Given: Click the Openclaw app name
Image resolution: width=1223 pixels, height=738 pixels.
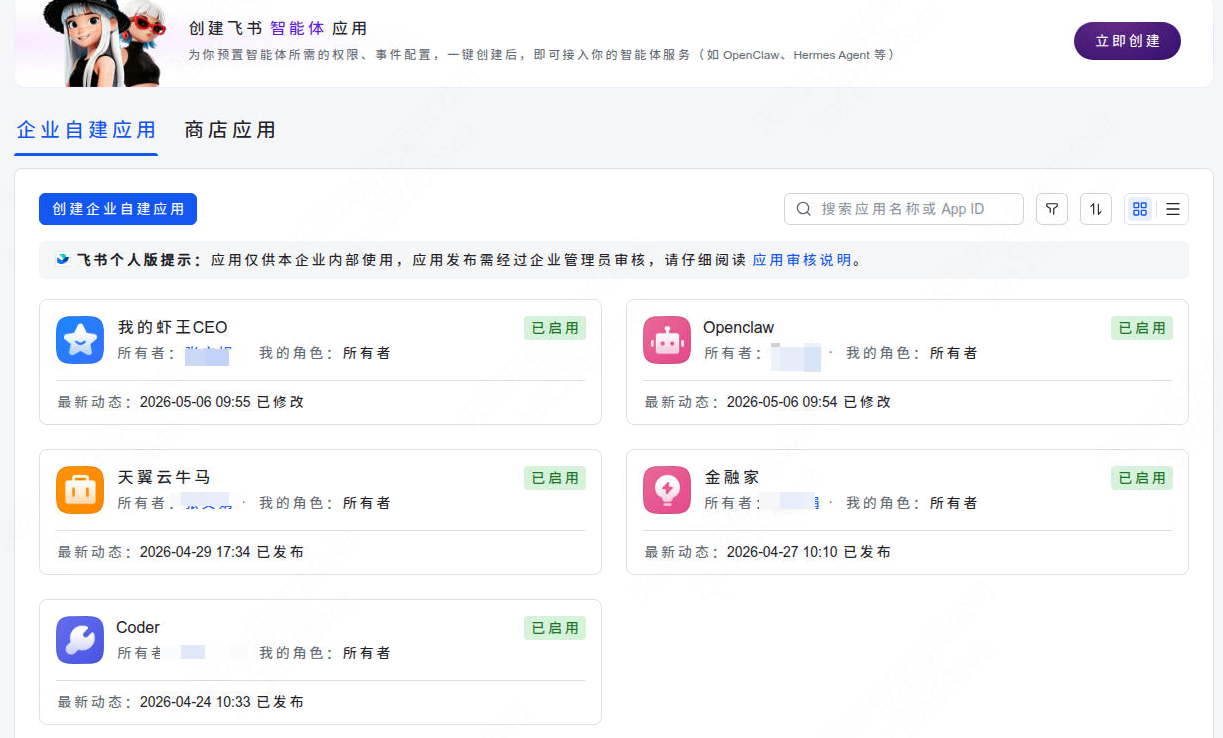Looking at the screenshot, I should (x=738, y=327).
